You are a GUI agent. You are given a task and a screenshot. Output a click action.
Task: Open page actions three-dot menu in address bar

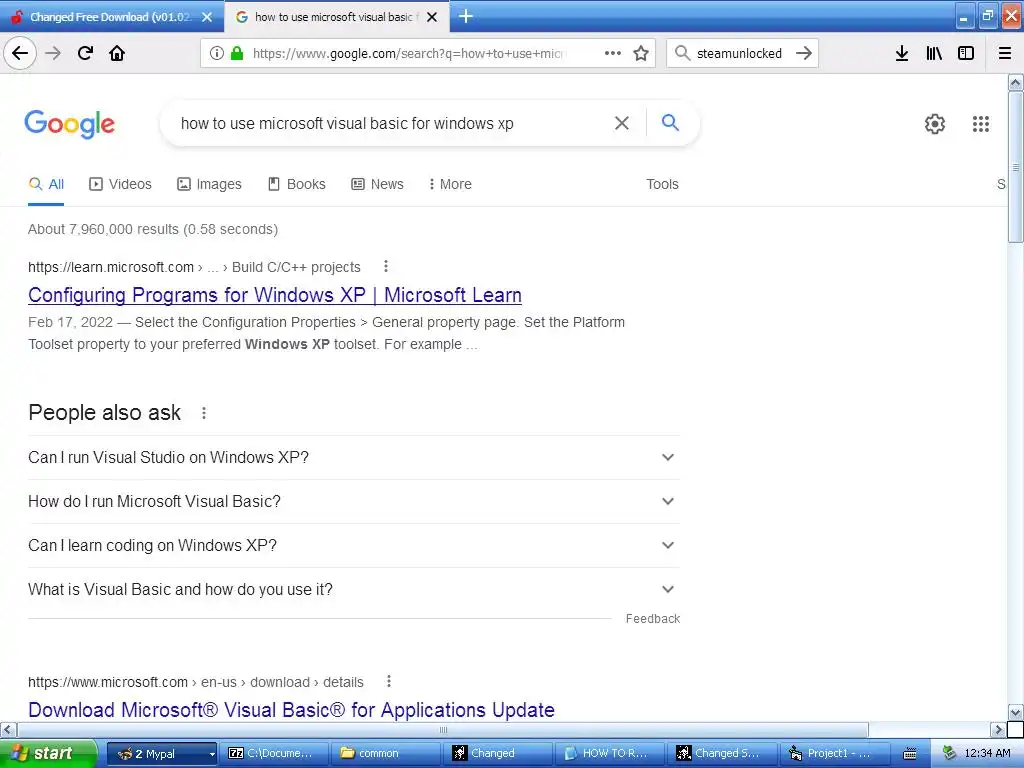(x=613, y=53)
